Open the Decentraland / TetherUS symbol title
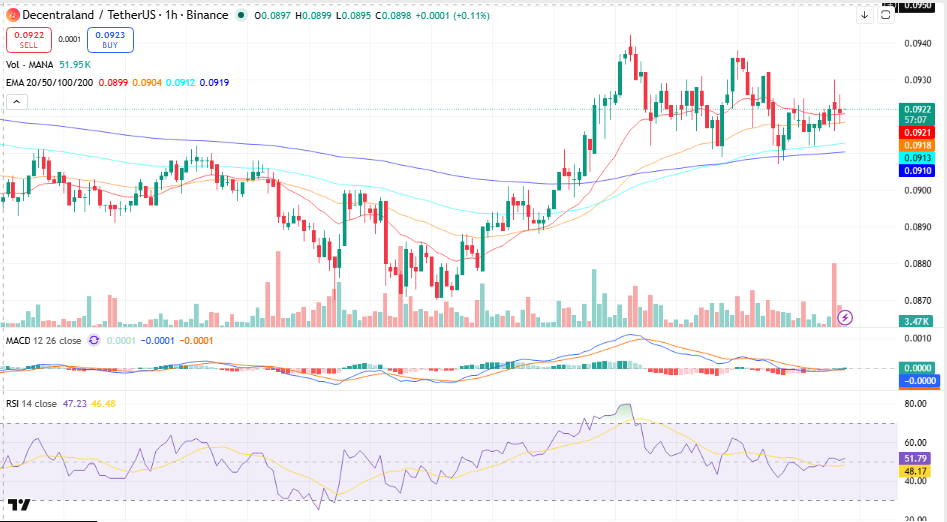Screen dimensions: 947x522 125,15
